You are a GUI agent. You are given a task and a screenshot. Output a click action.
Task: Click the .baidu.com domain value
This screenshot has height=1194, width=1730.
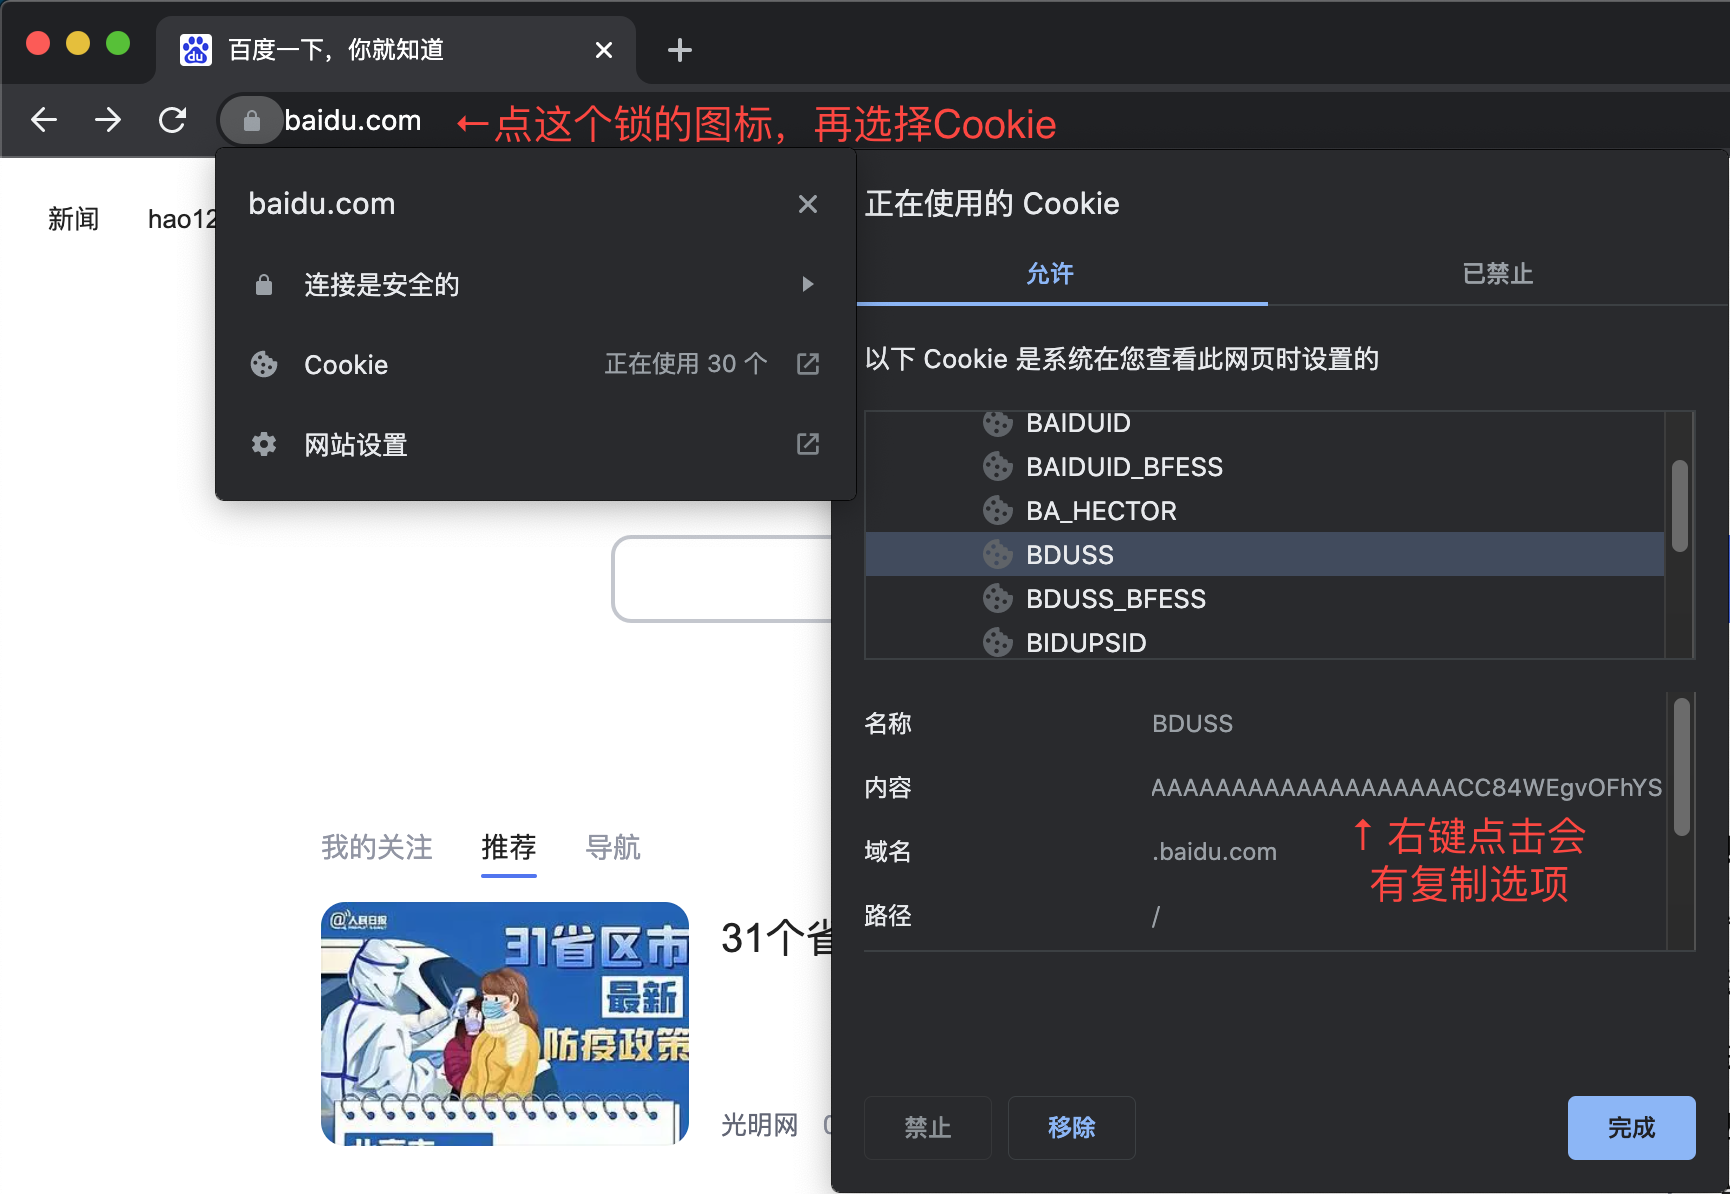coord(1214,852)
